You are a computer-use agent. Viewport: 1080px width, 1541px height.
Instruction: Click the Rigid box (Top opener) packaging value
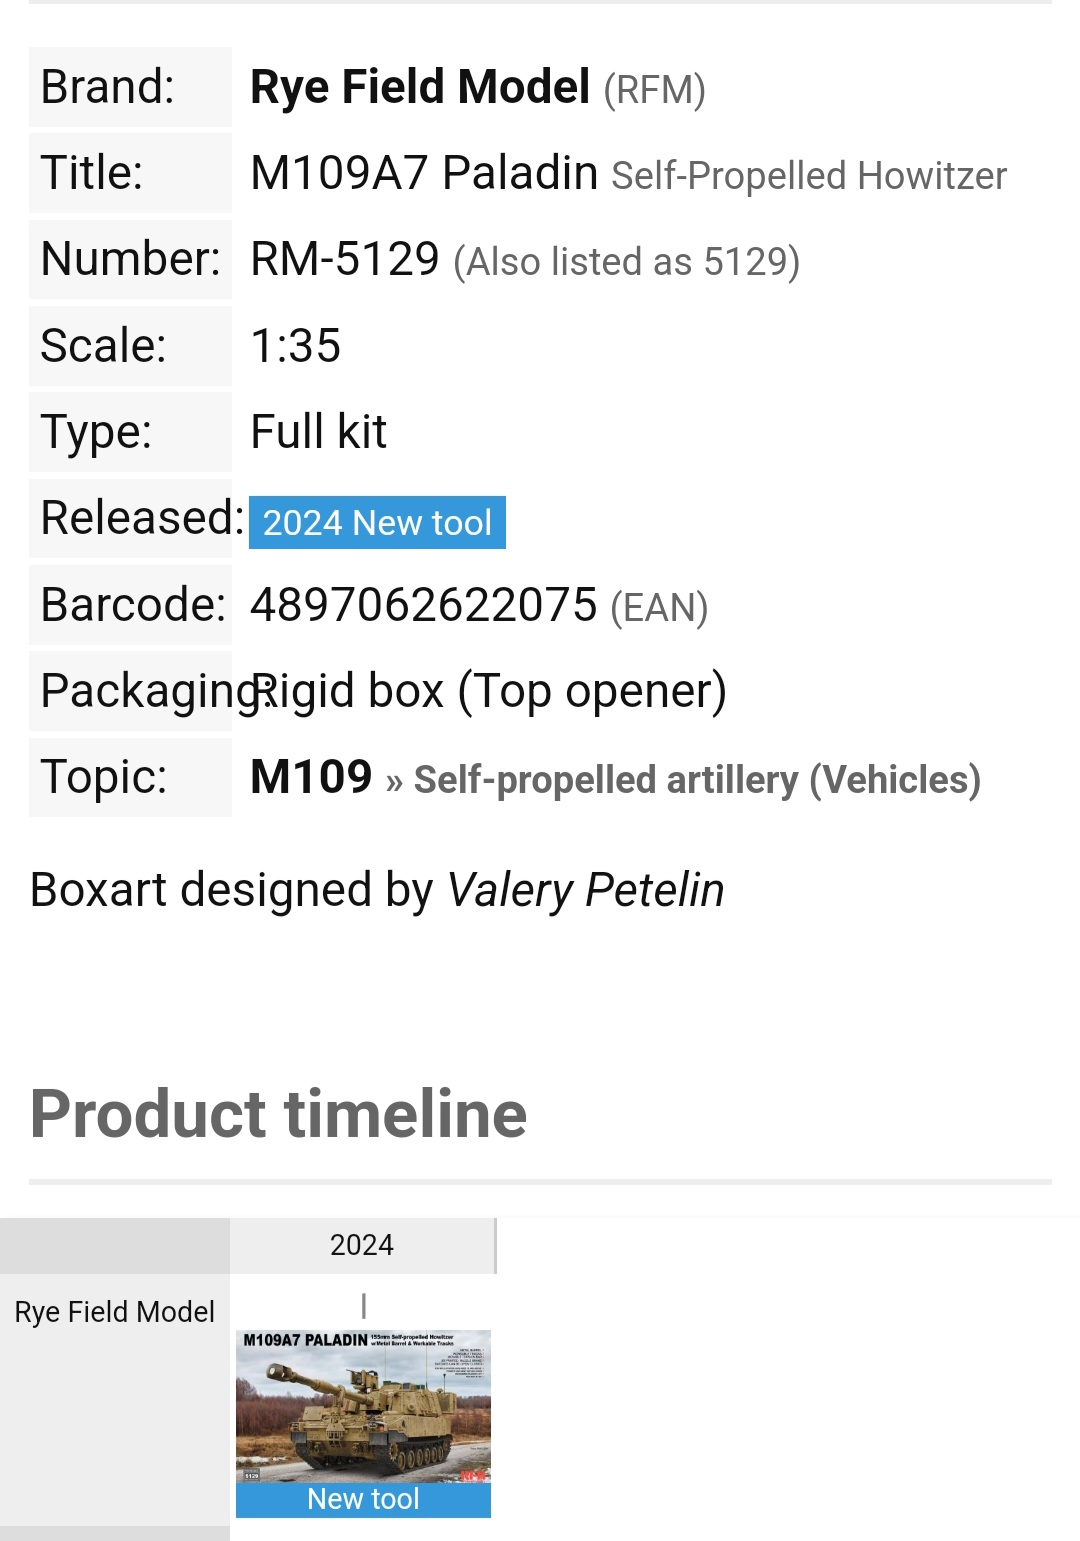[490, 691]
